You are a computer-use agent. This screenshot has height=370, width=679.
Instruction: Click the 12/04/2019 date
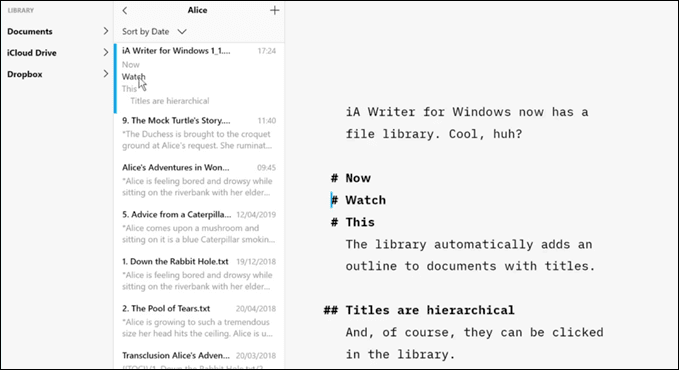click(x=256, y=214)
